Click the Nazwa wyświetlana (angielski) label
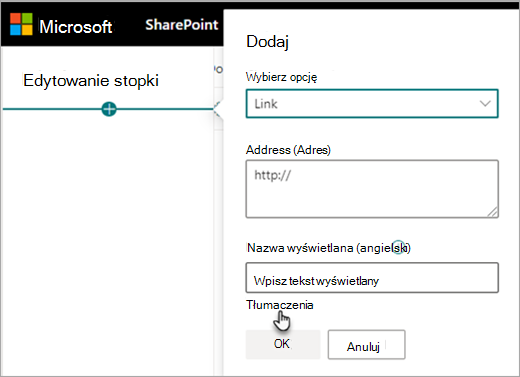 pyautogui.click(x=329, y=248)
